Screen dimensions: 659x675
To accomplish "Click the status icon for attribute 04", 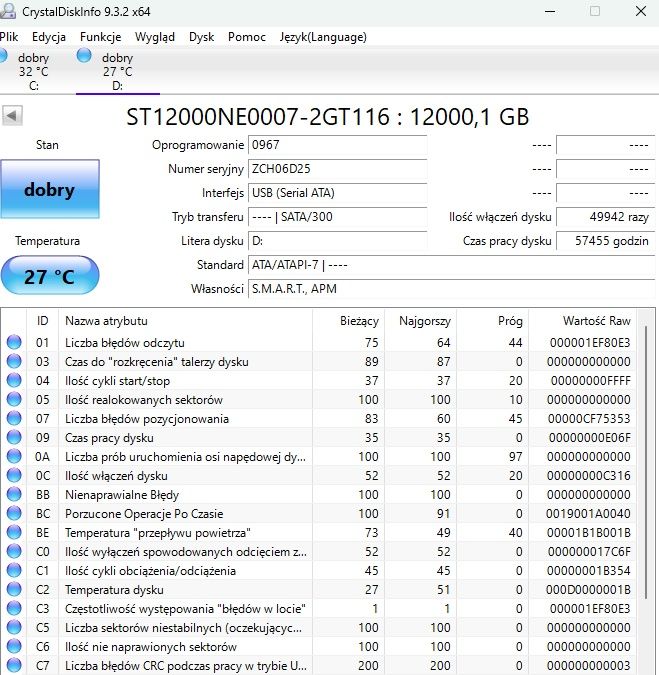I will pyautogui.click(x=14, y=380).
